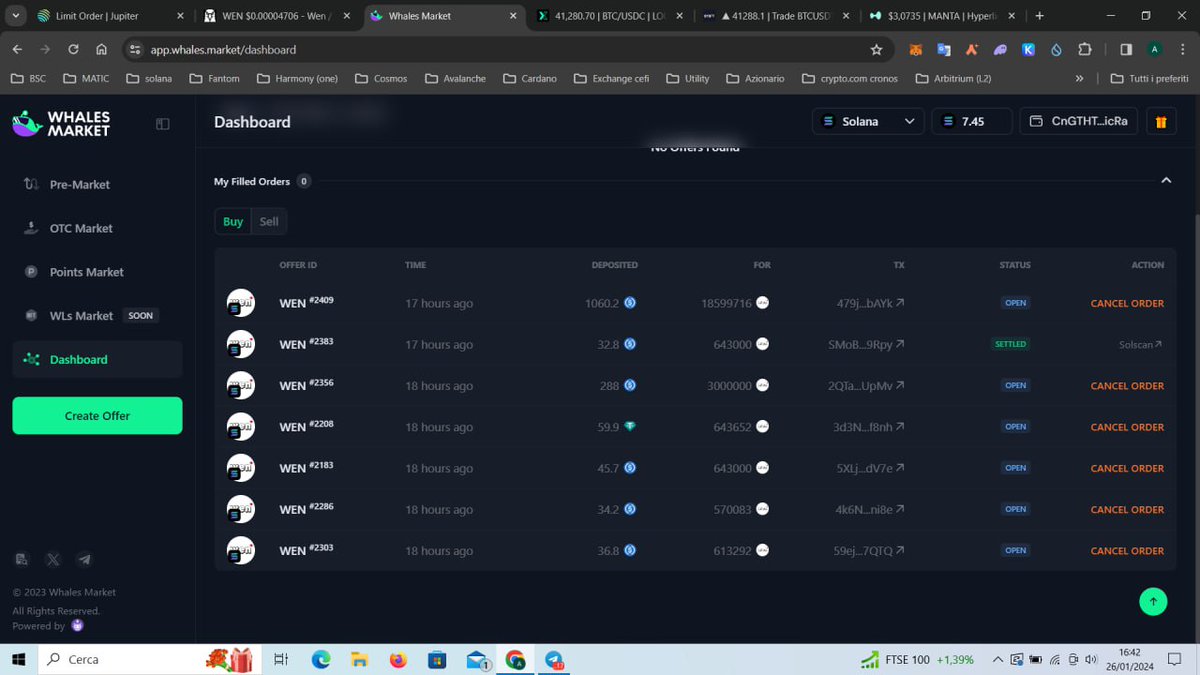
Task: Open the X (Twitter) social link
Action: tap(53, 560)
